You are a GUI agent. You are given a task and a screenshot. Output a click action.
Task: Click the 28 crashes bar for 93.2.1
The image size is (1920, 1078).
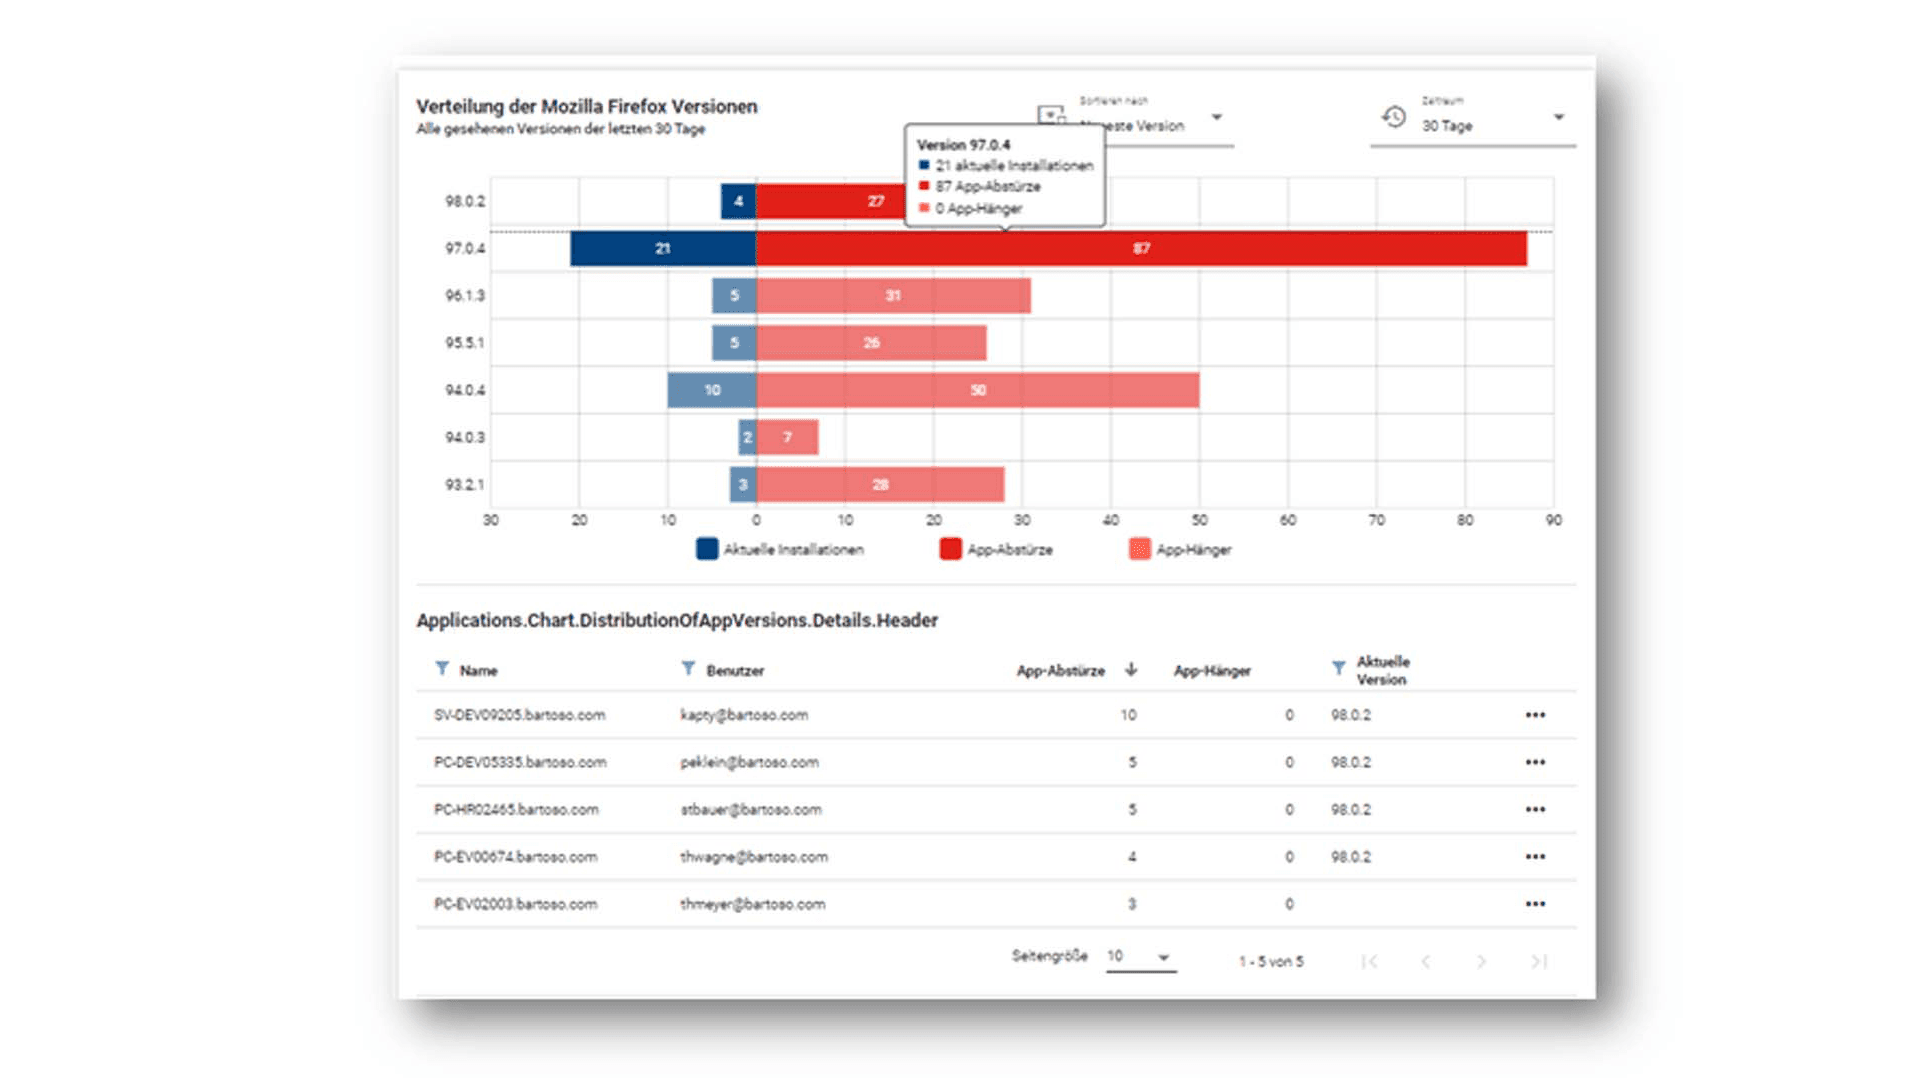(x=880, y=485)
